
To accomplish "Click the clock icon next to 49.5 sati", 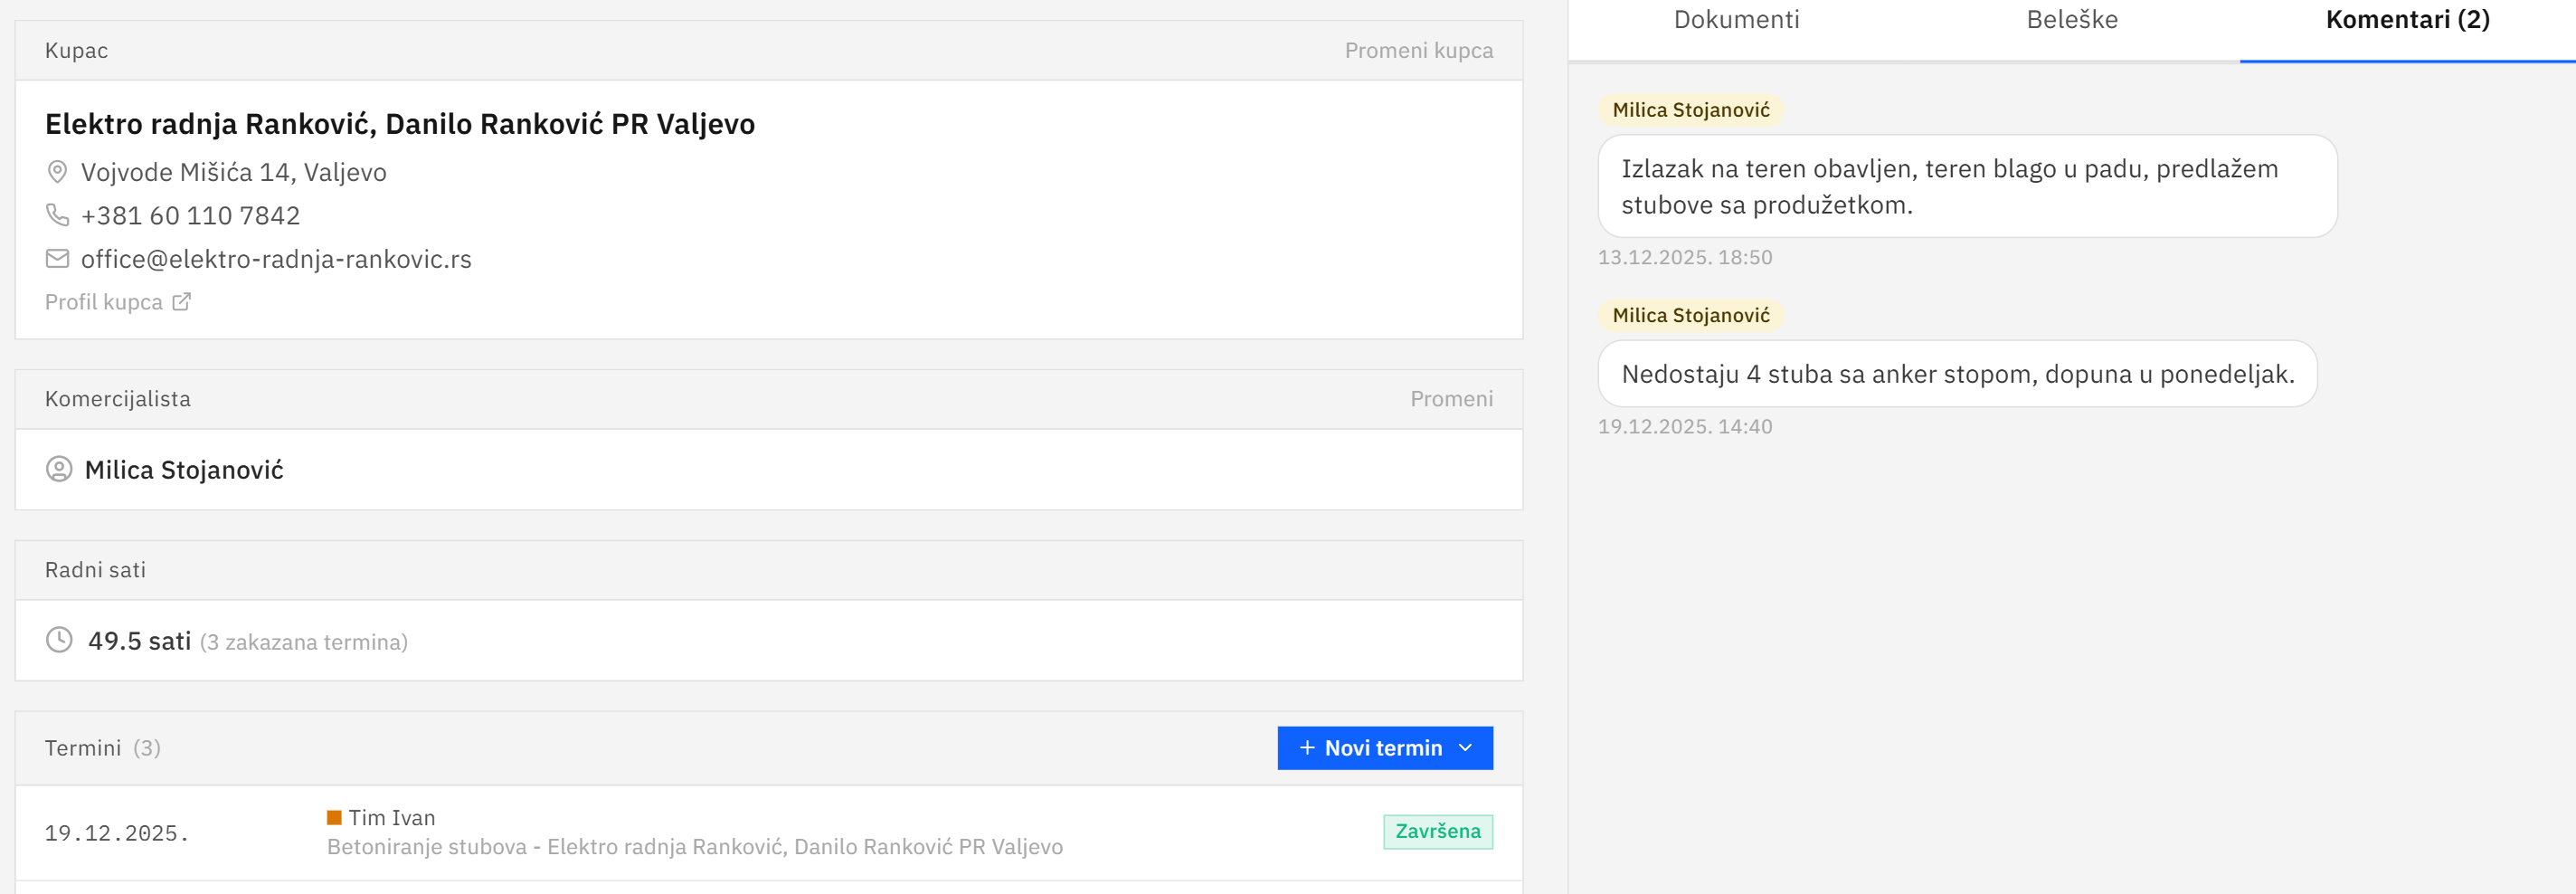I will (59, 640).
